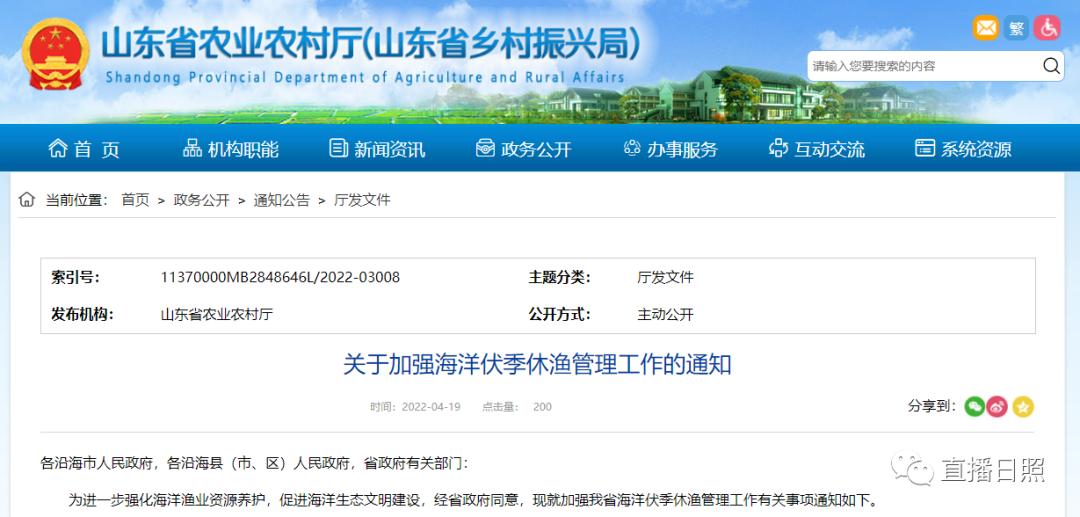
Task: Click the 机构职能 organization chart icon
Action: [x=192, y=148]
